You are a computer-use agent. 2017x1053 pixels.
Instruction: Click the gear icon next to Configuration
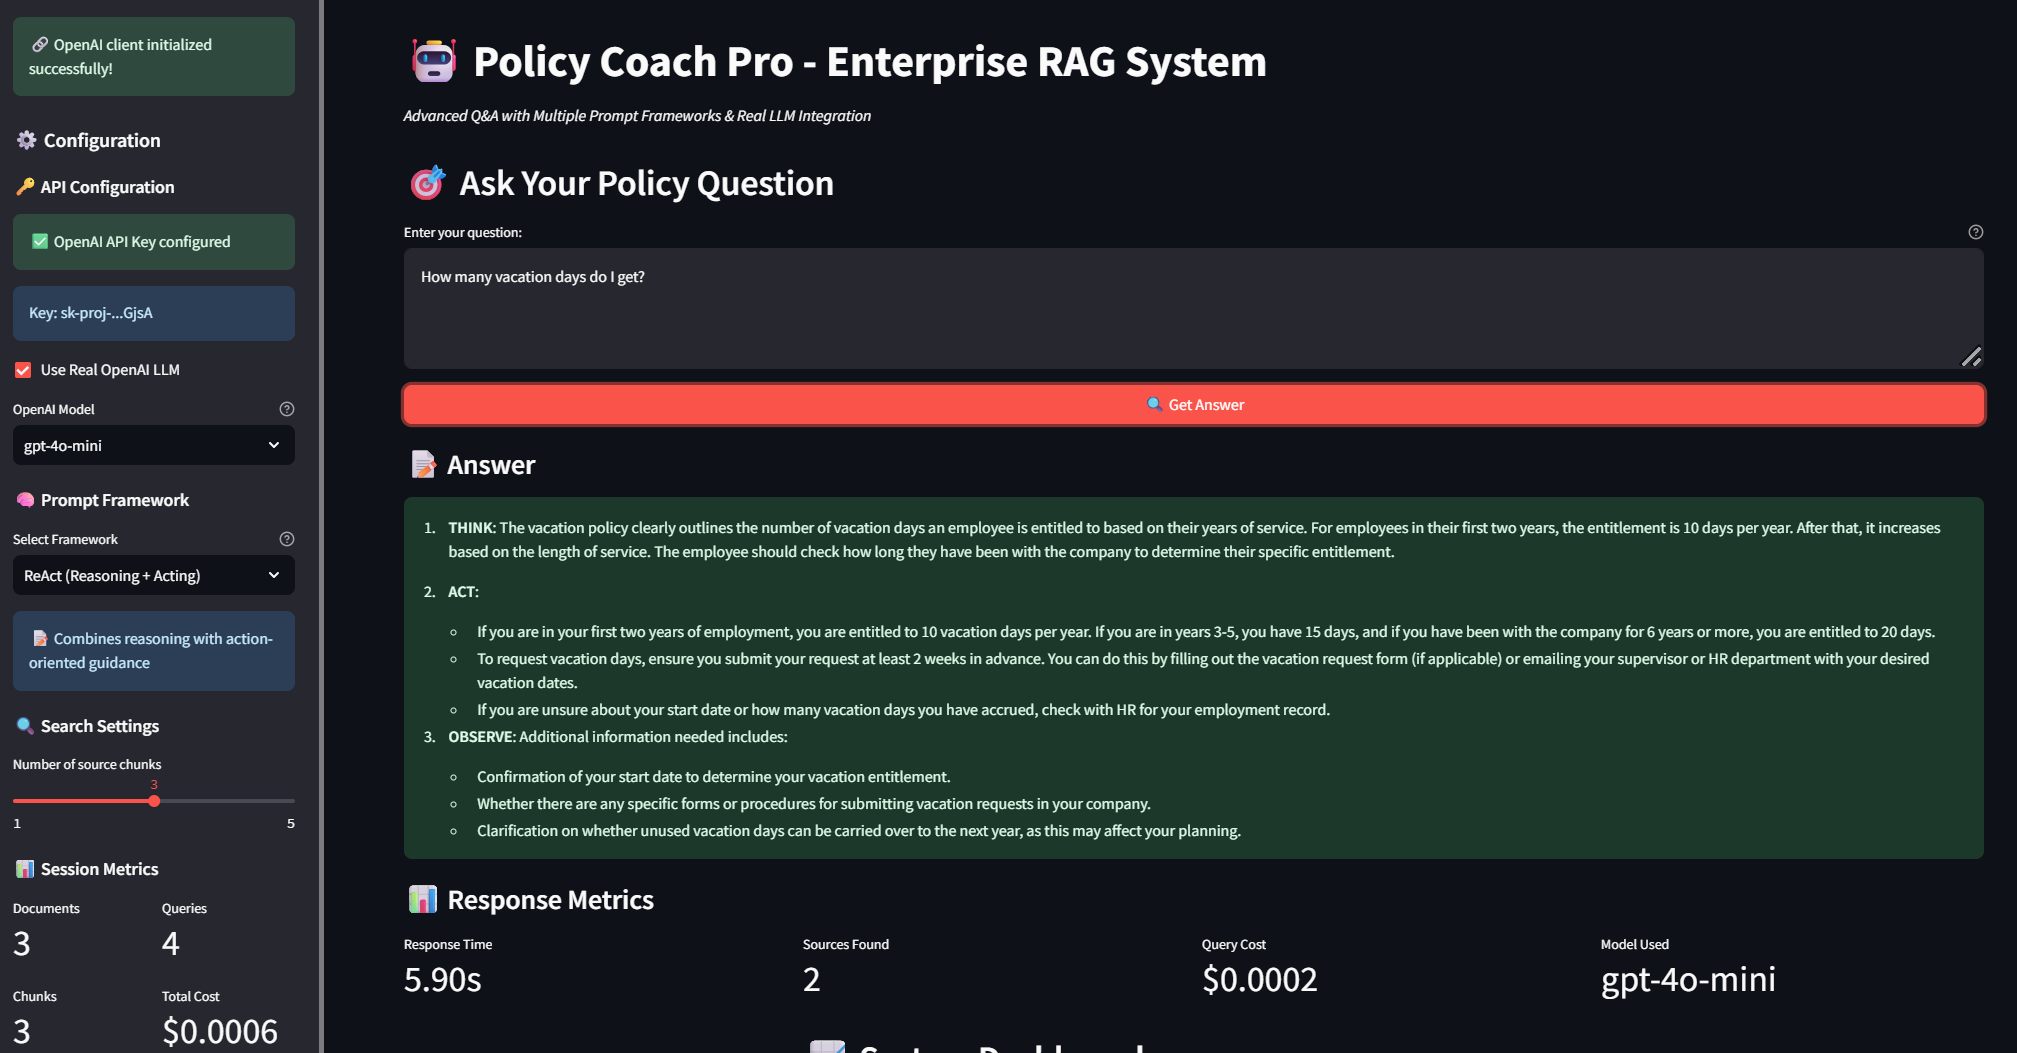(x=26, y=140)
